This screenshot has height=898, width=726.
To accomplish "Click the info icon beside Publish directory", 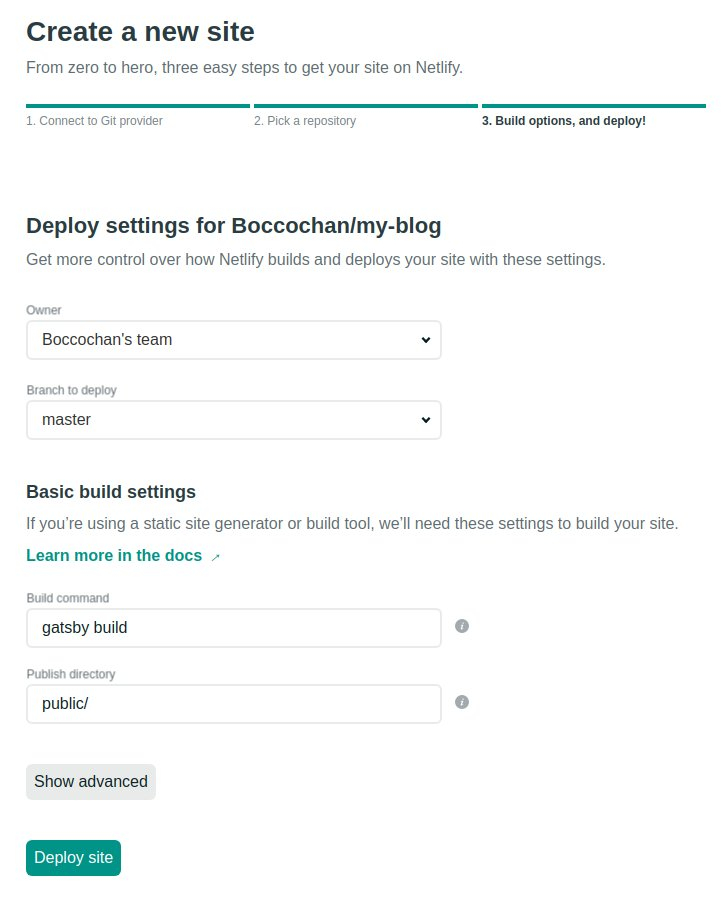I will (461, 702).
